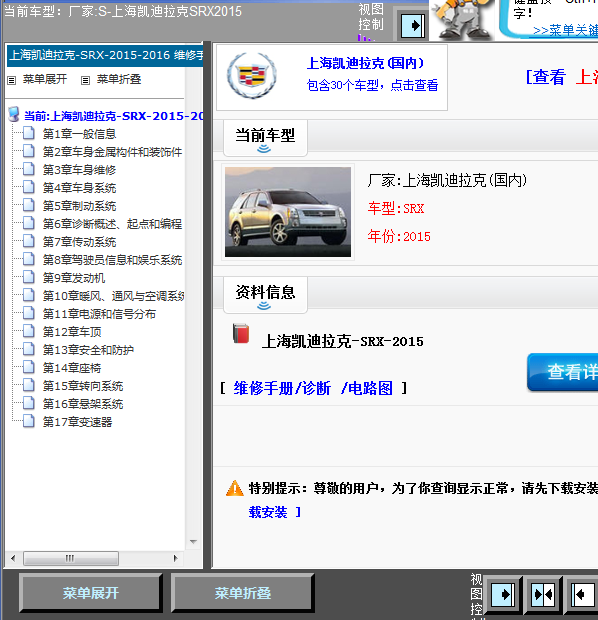Select the 当前车型 tab
The image size is (598, 620).
coord(265,138)
